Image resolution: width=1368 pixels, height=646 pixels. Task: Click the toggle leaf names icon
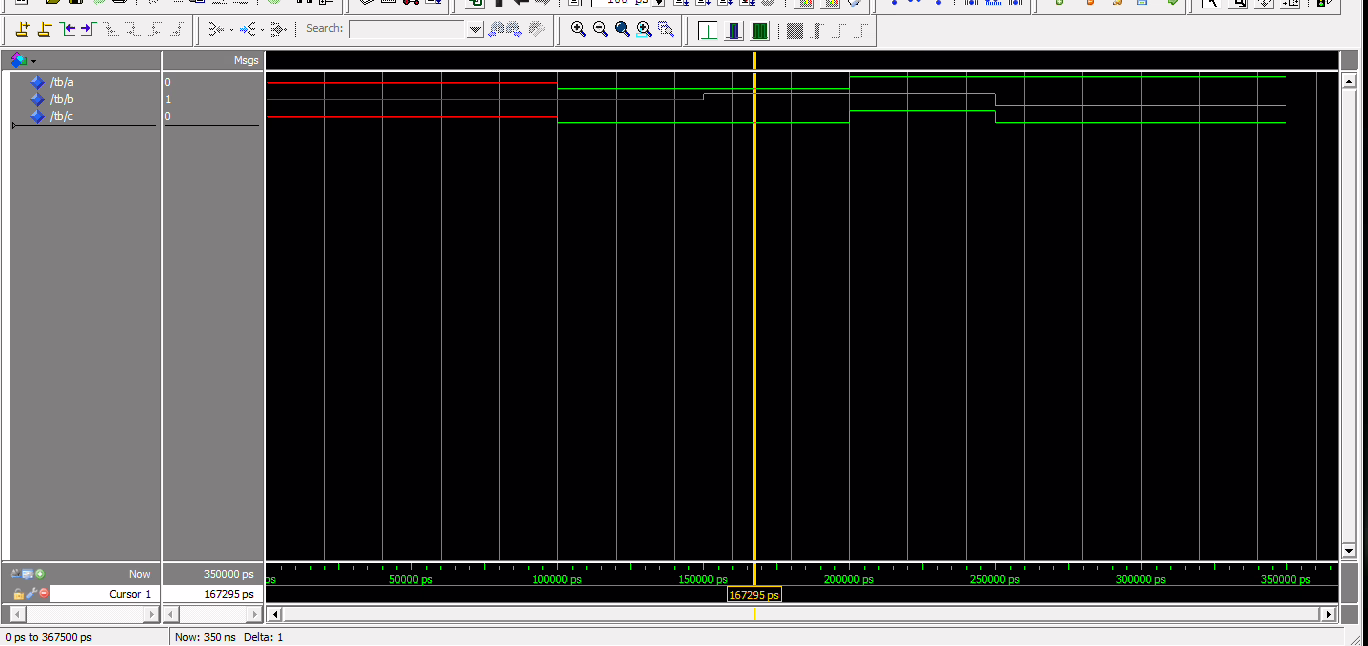[x=15, y=574]
